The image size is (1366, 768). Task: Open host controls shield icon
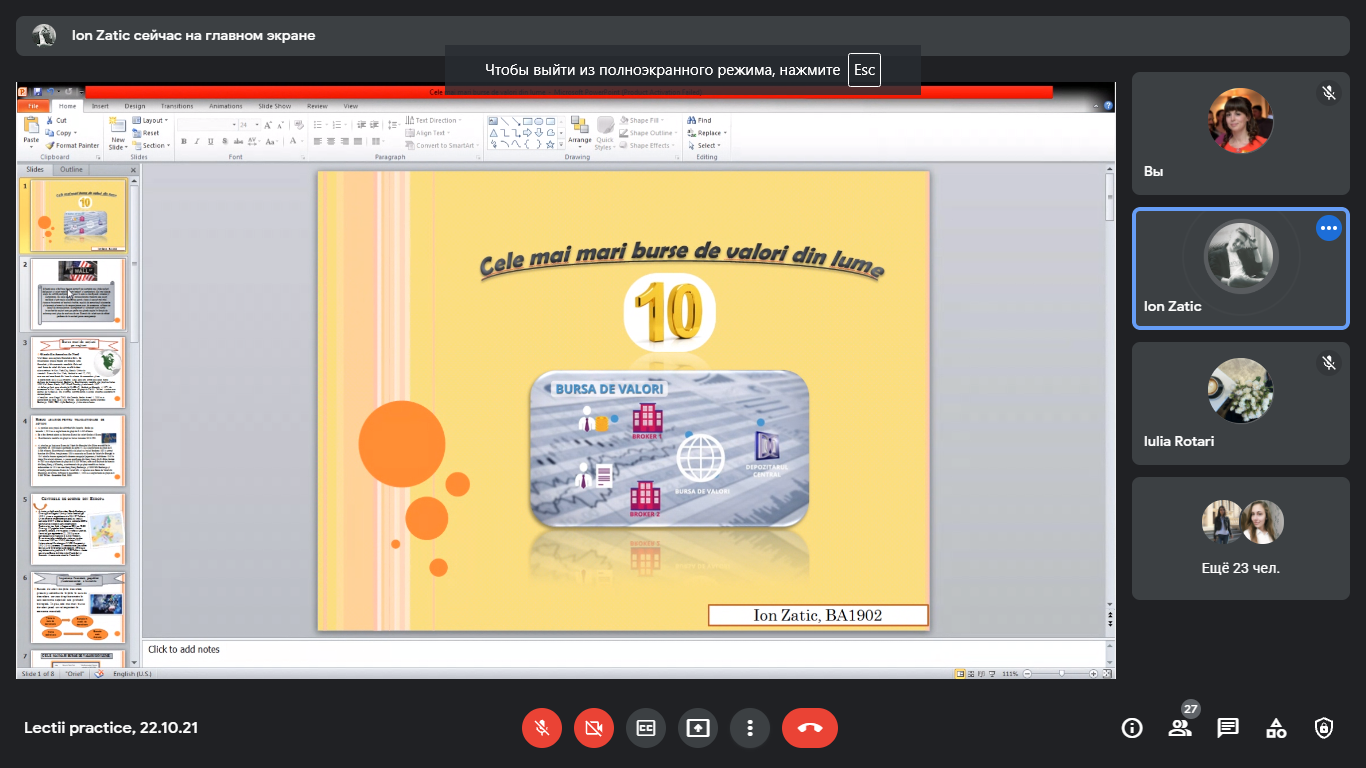1324,728
